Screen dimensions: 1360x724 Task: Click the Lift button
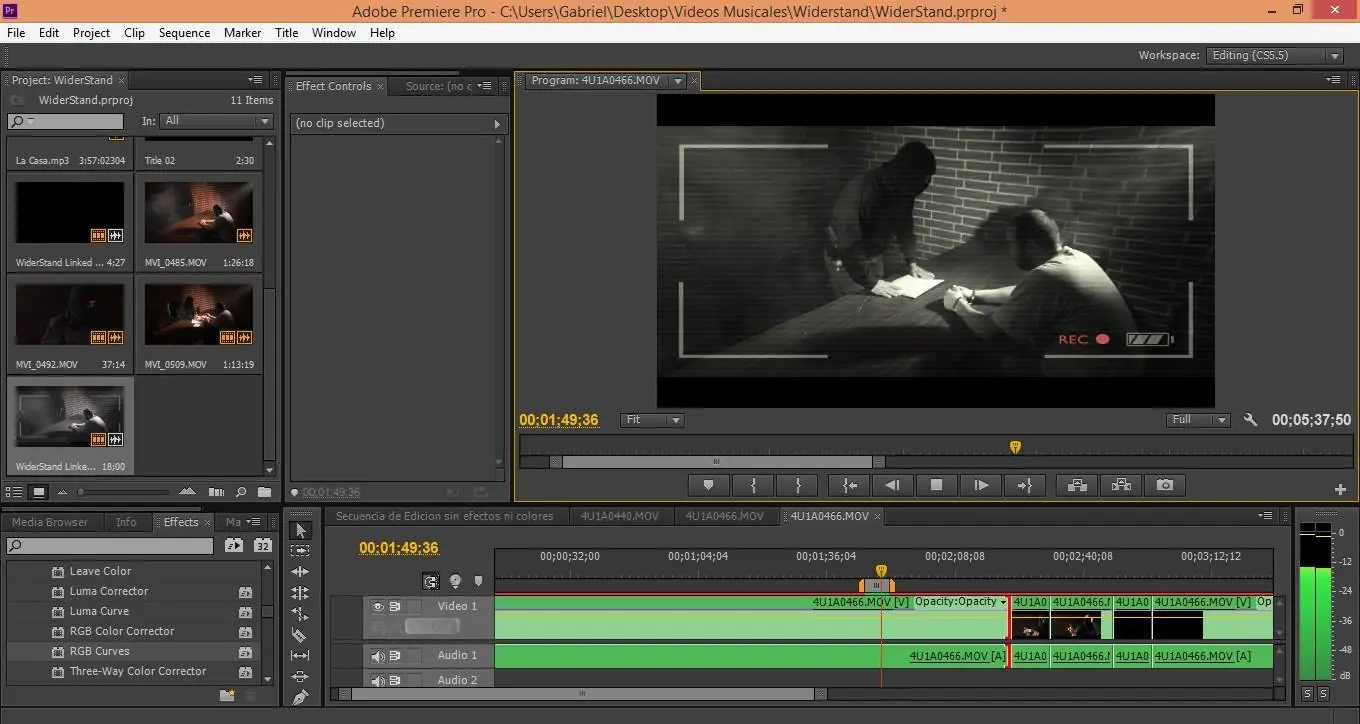1077,485
